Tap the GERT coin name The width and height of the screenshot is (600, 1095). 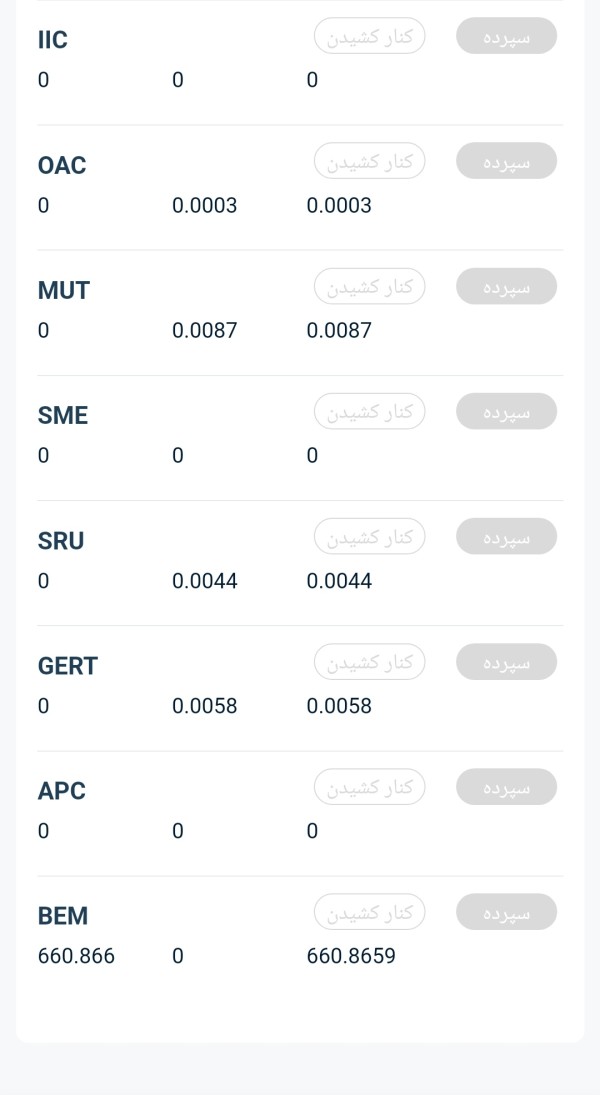click(68, 666)
